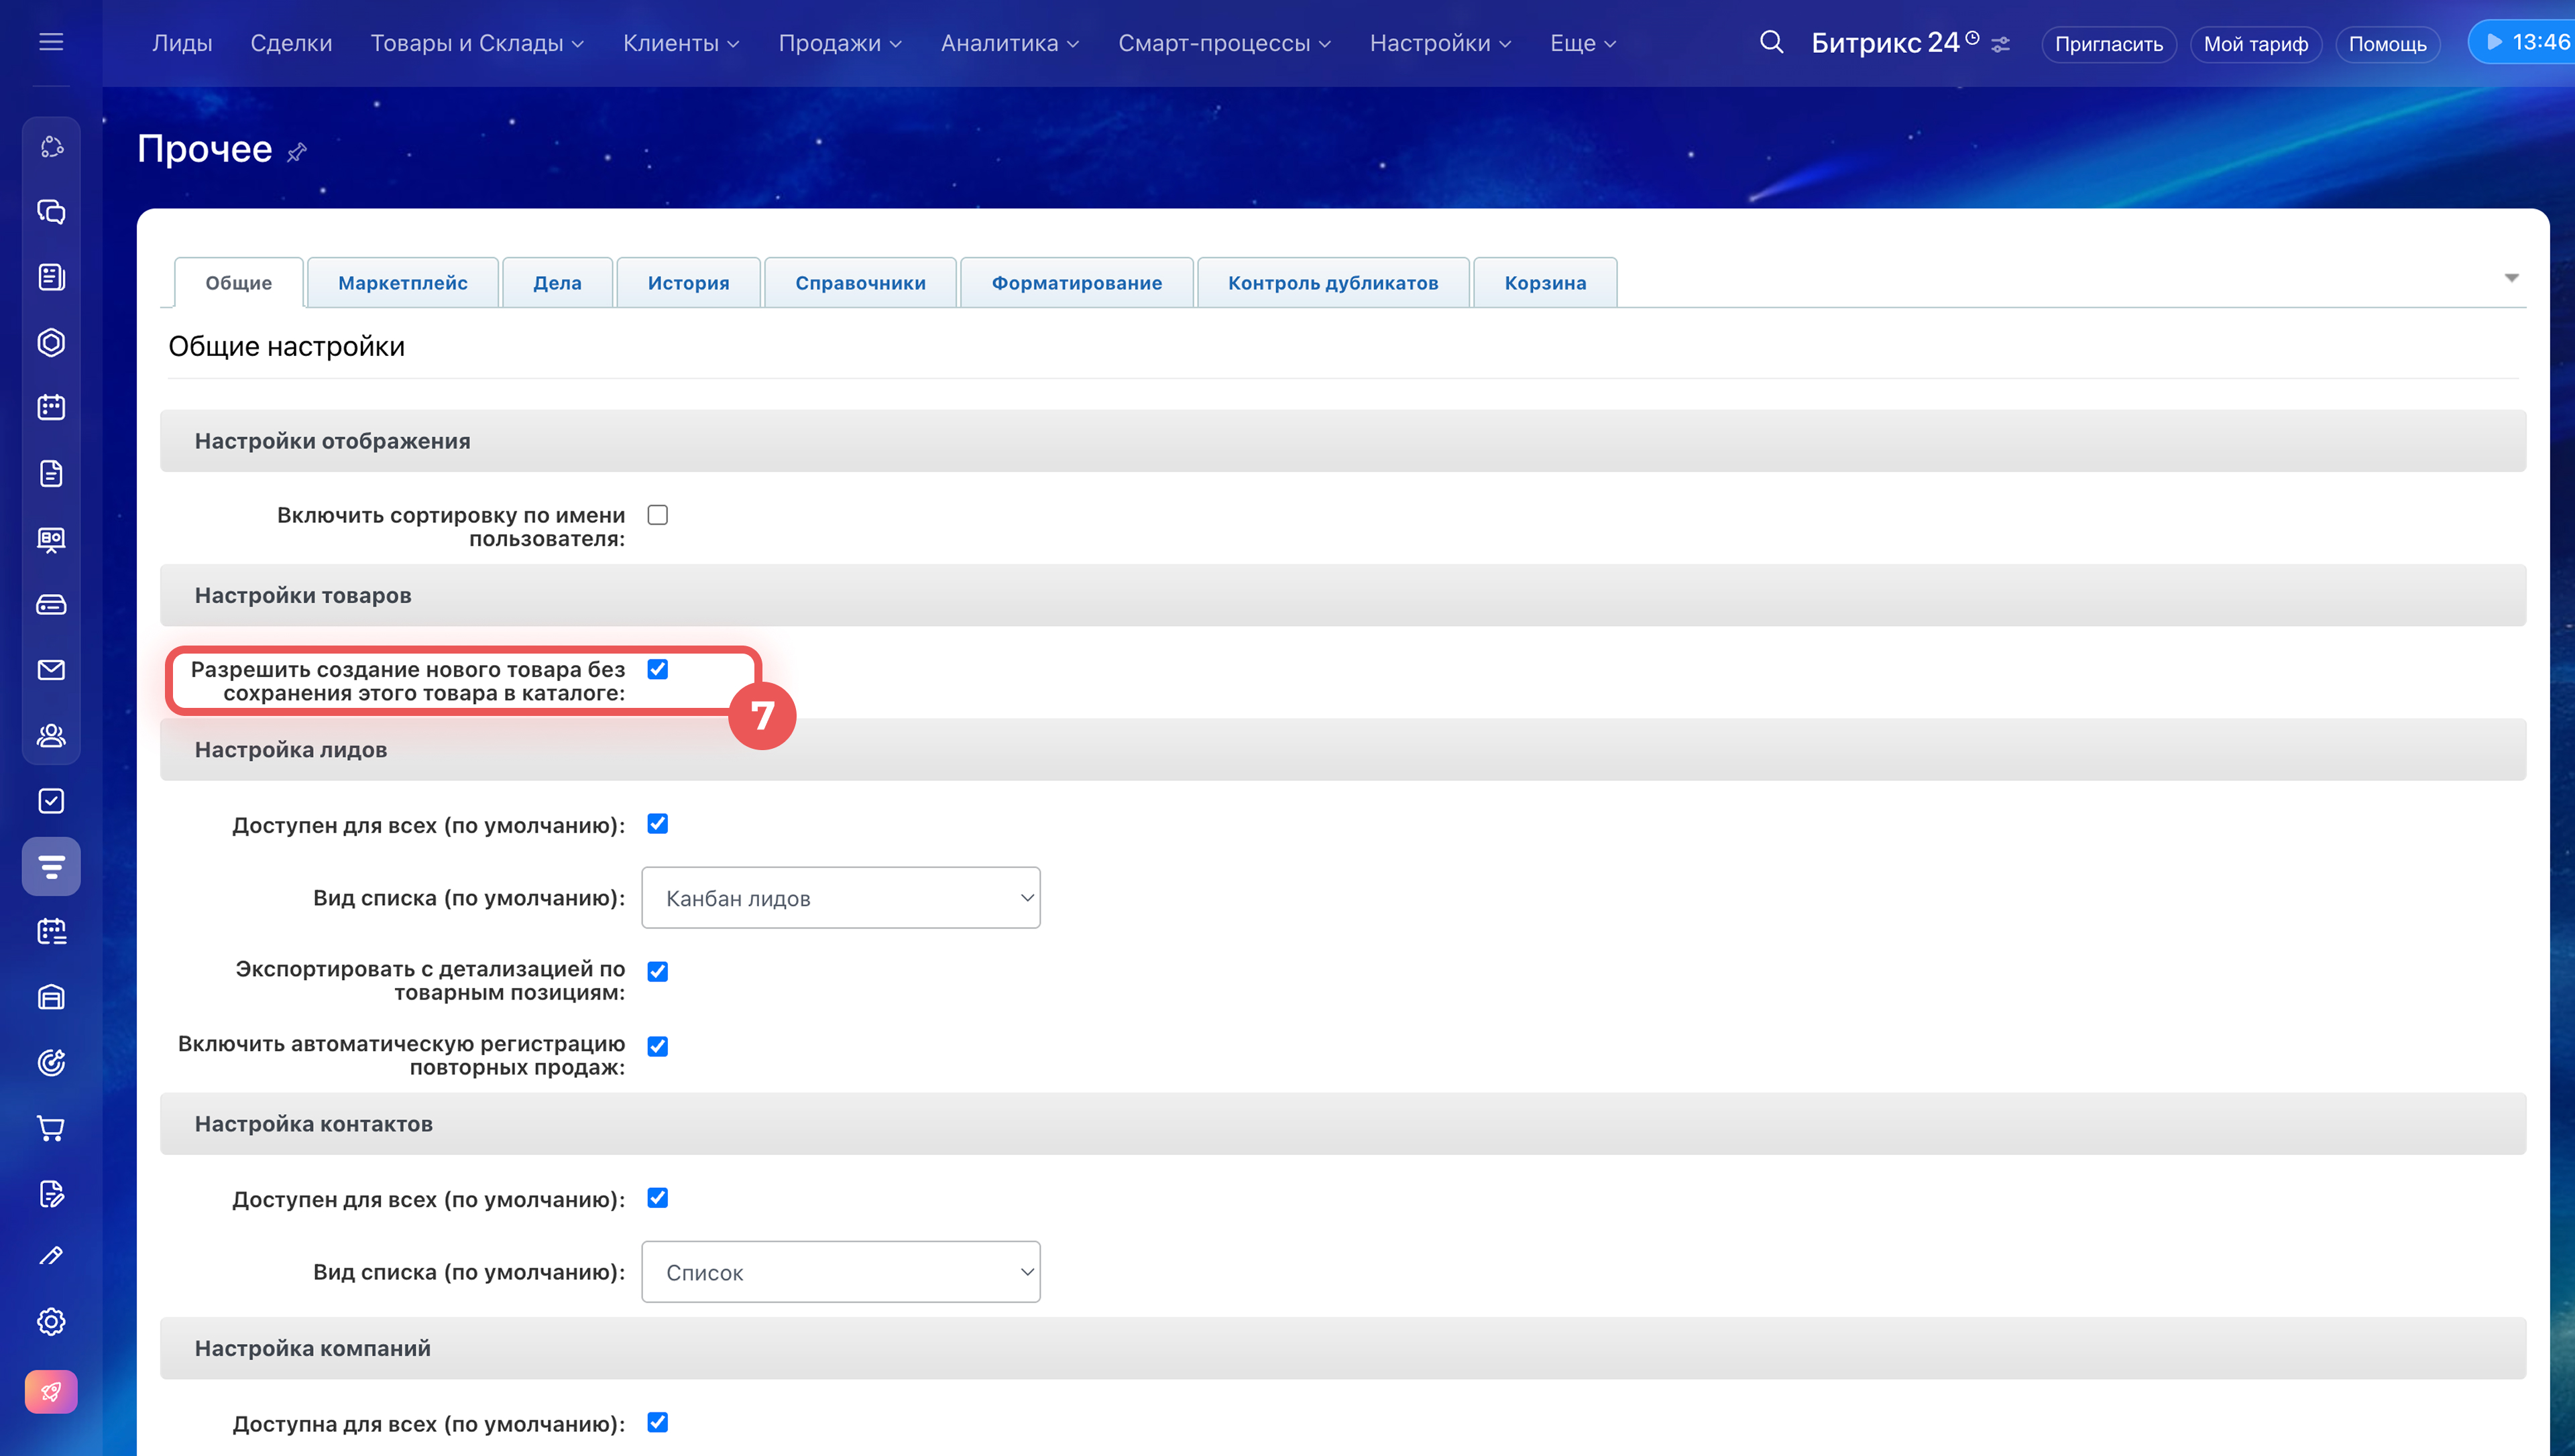This screenshot has height=1456, width=2575.
Task: Enable sorting by user name checkbox
Action: click(657, 515)
